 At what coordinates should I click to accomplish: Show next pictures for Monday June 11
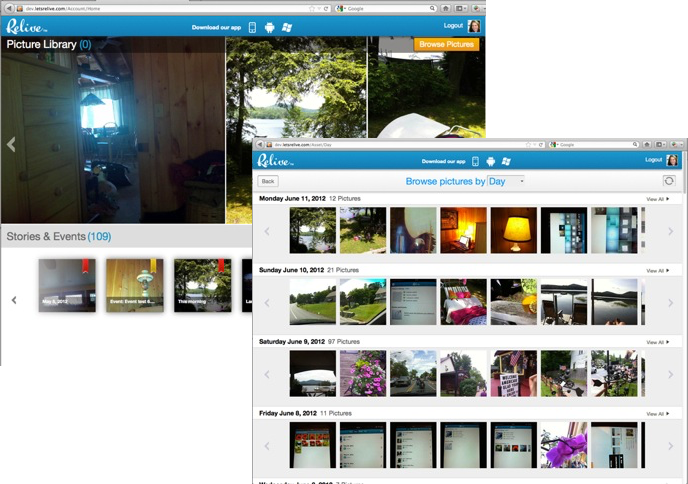pyautogui.click(x=670, y=231)
